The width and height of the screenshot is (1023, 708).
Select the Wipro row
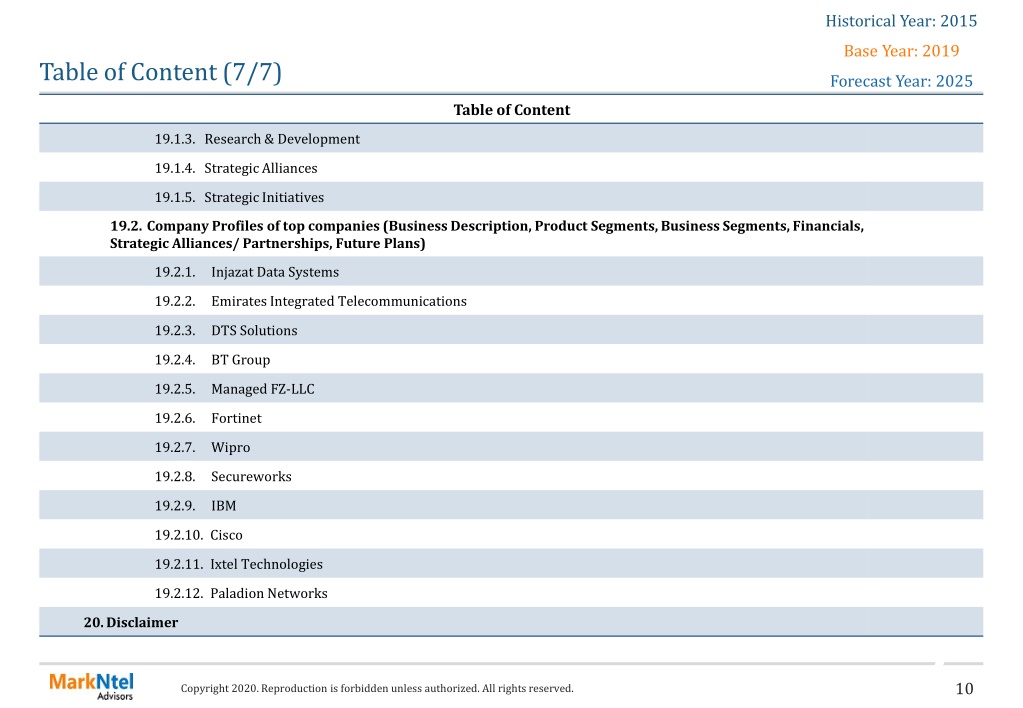[x=511, y=447]
